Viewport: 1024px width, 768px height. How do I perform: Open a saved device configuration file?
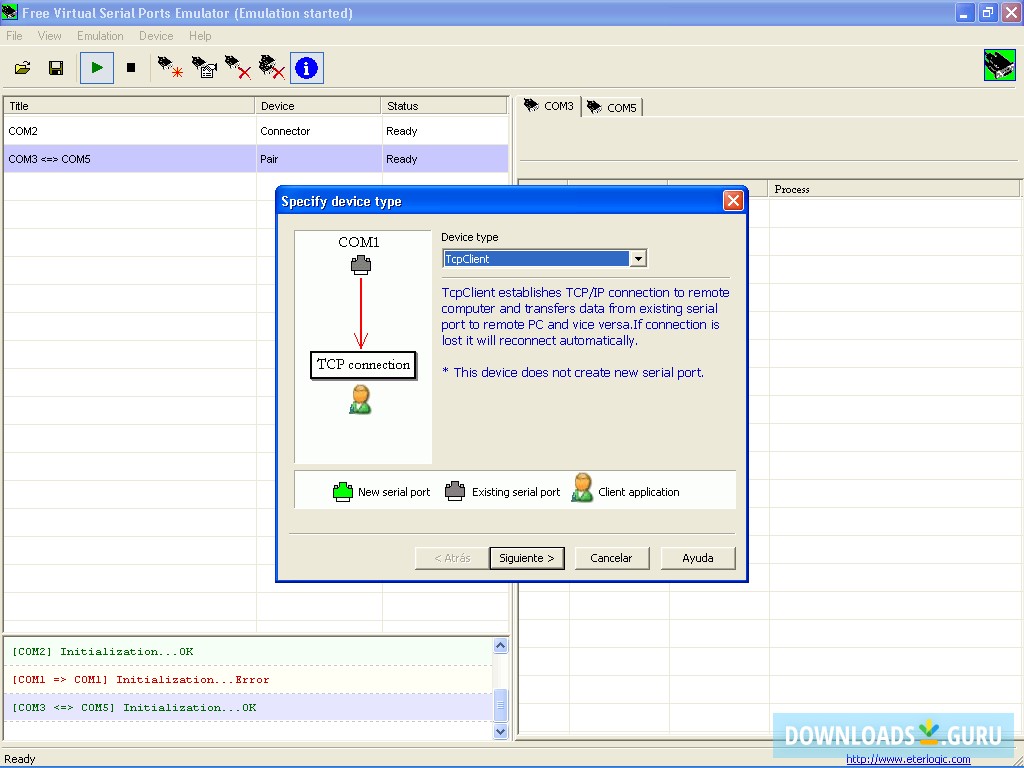coord(22,67)
